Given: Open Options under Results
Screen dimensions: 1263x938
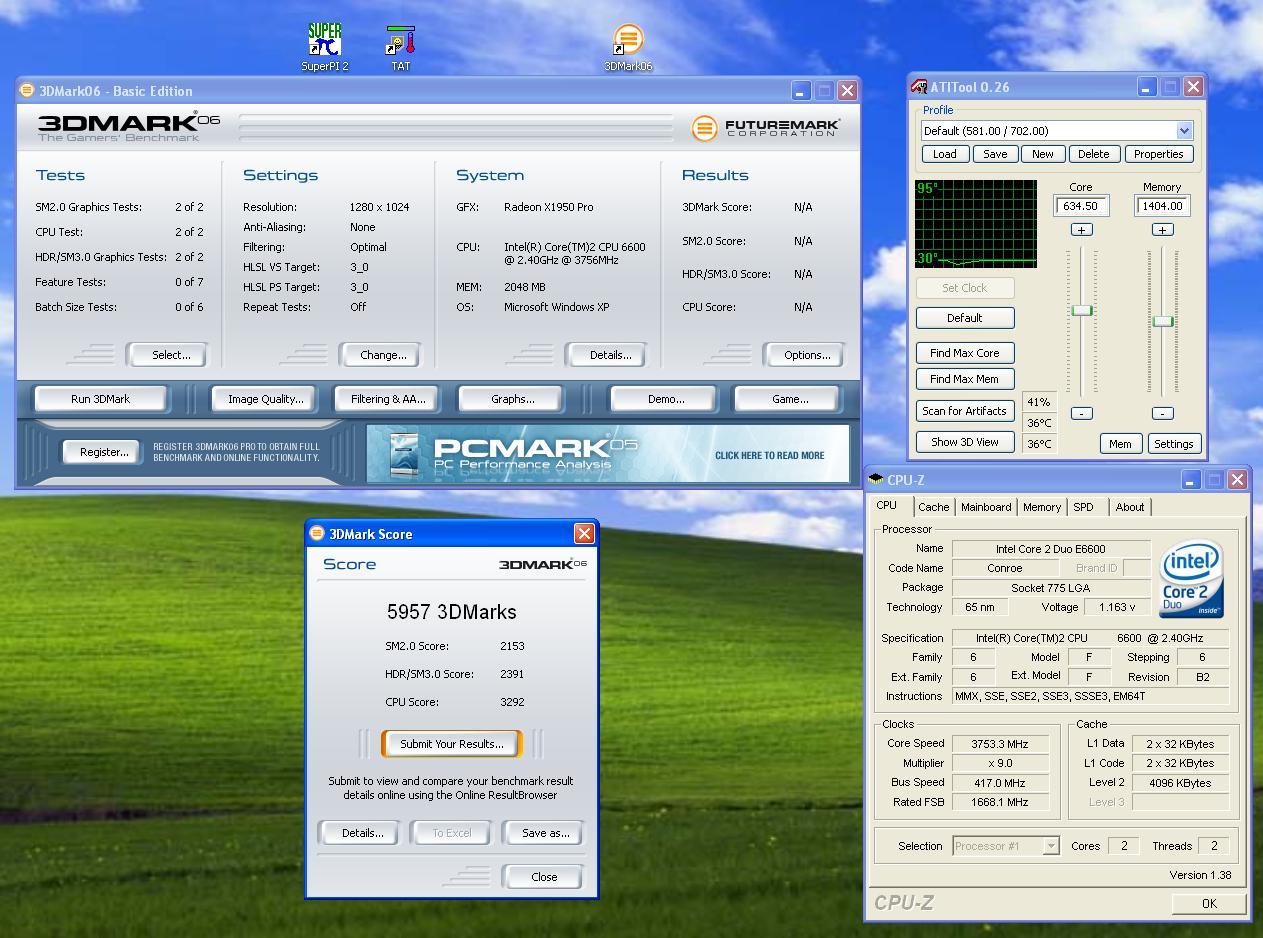Looking at the screenshot, I should (807, 355).
